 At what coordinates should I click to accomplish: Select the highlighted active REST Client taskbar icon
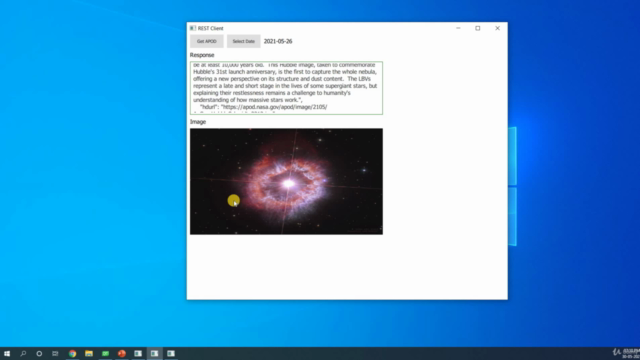click(x=154, y=353)
